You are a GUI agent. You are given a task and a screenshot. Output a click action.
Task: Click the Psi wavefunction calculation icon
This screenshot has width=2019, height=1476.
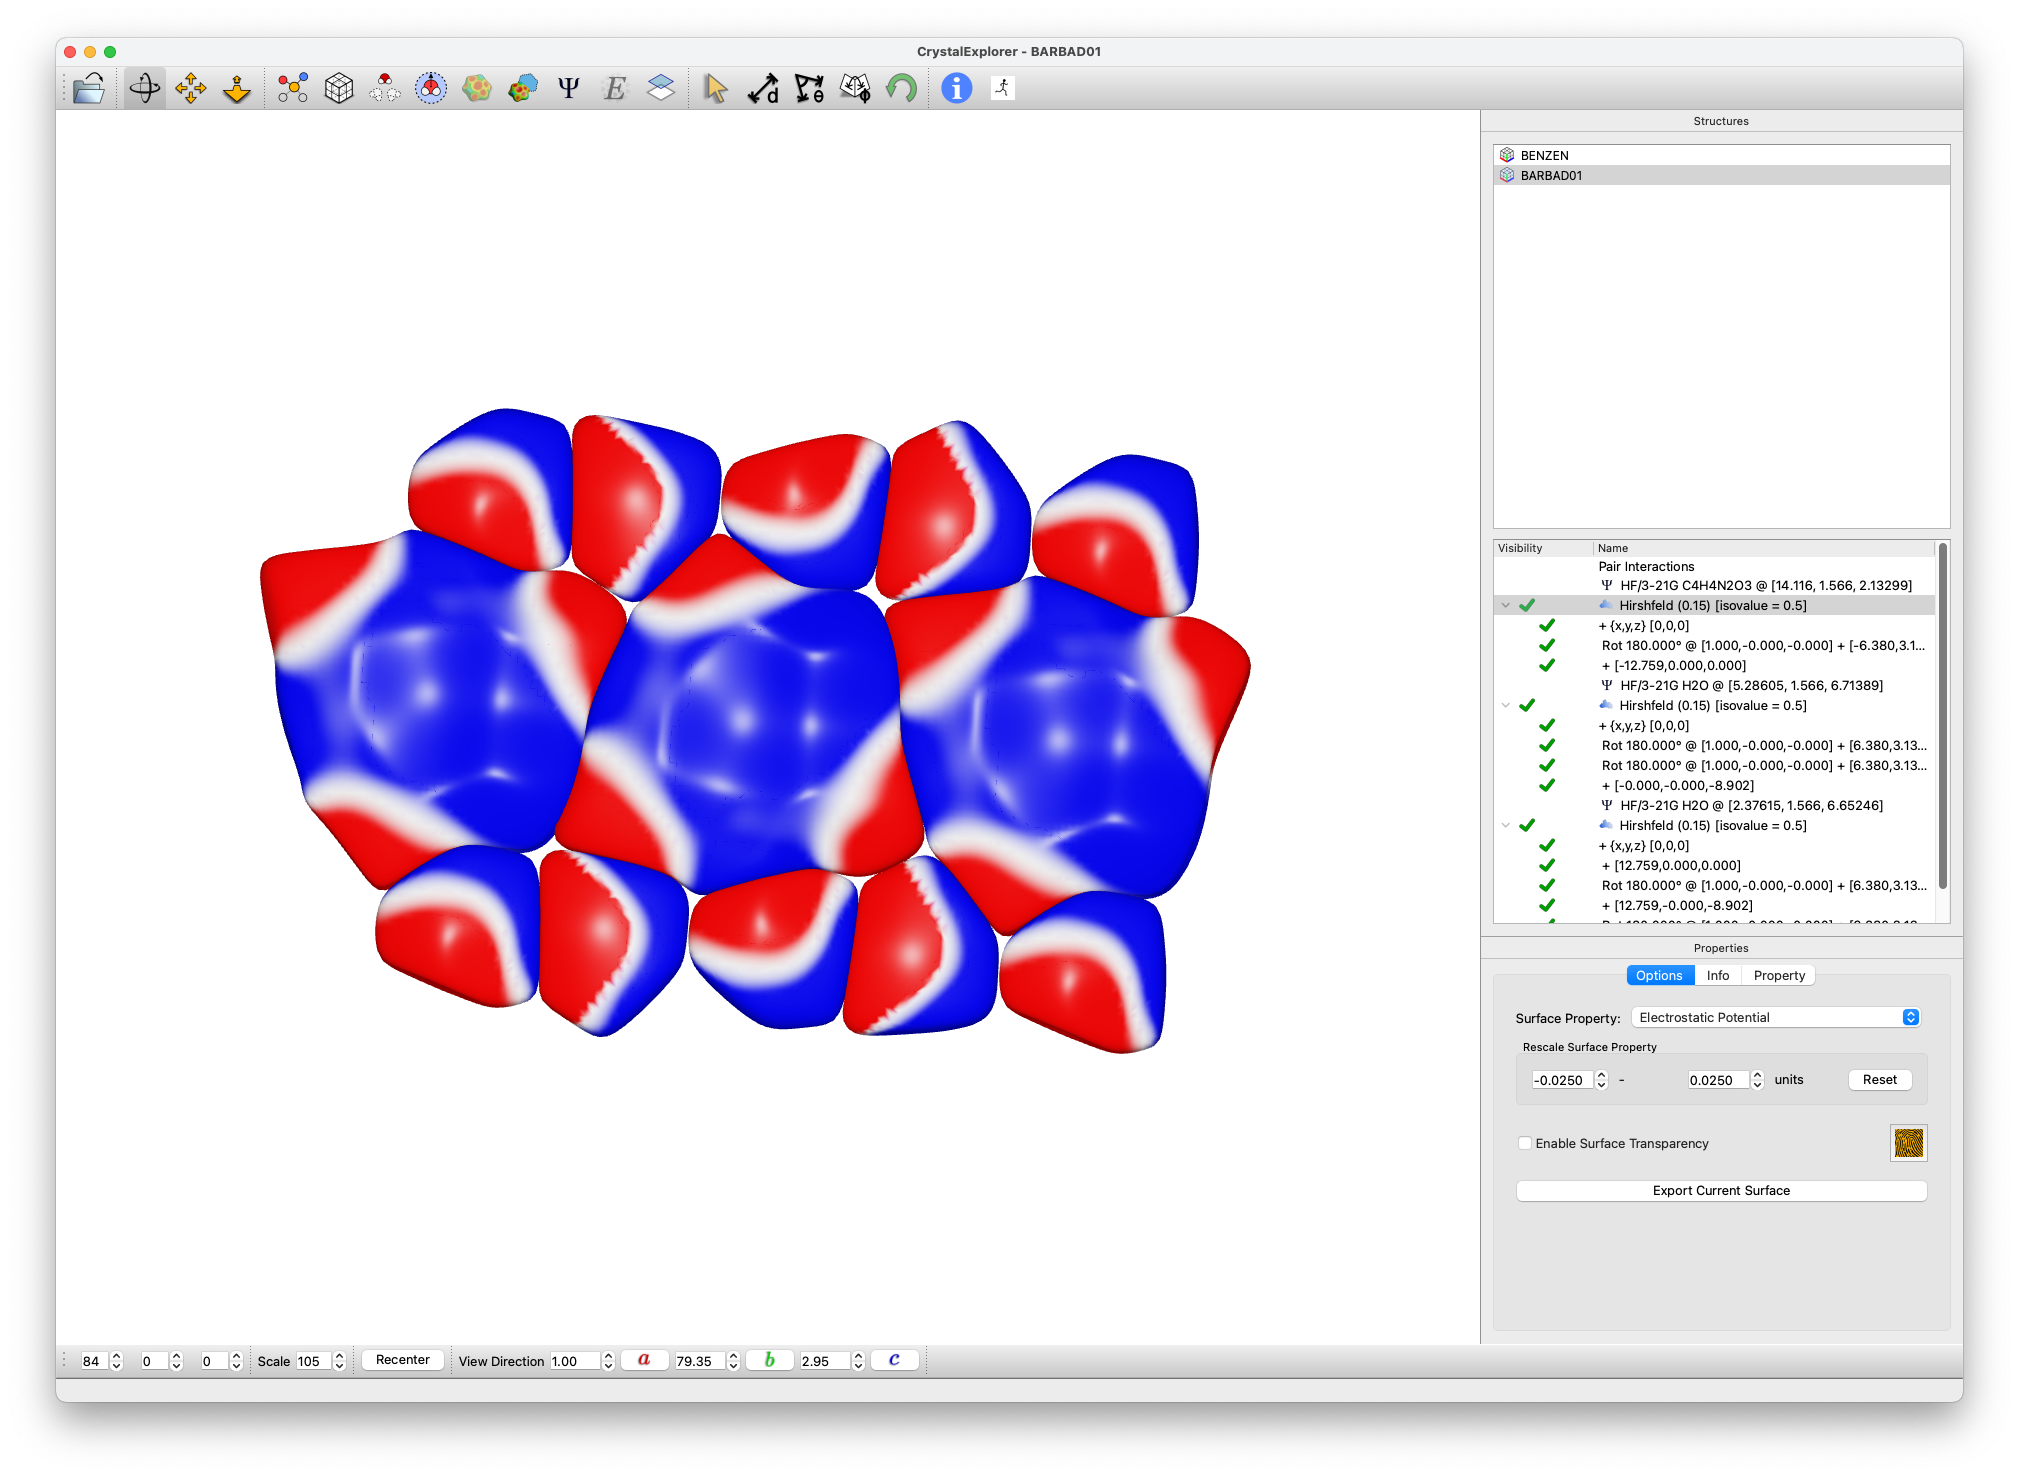click(568, 89)
